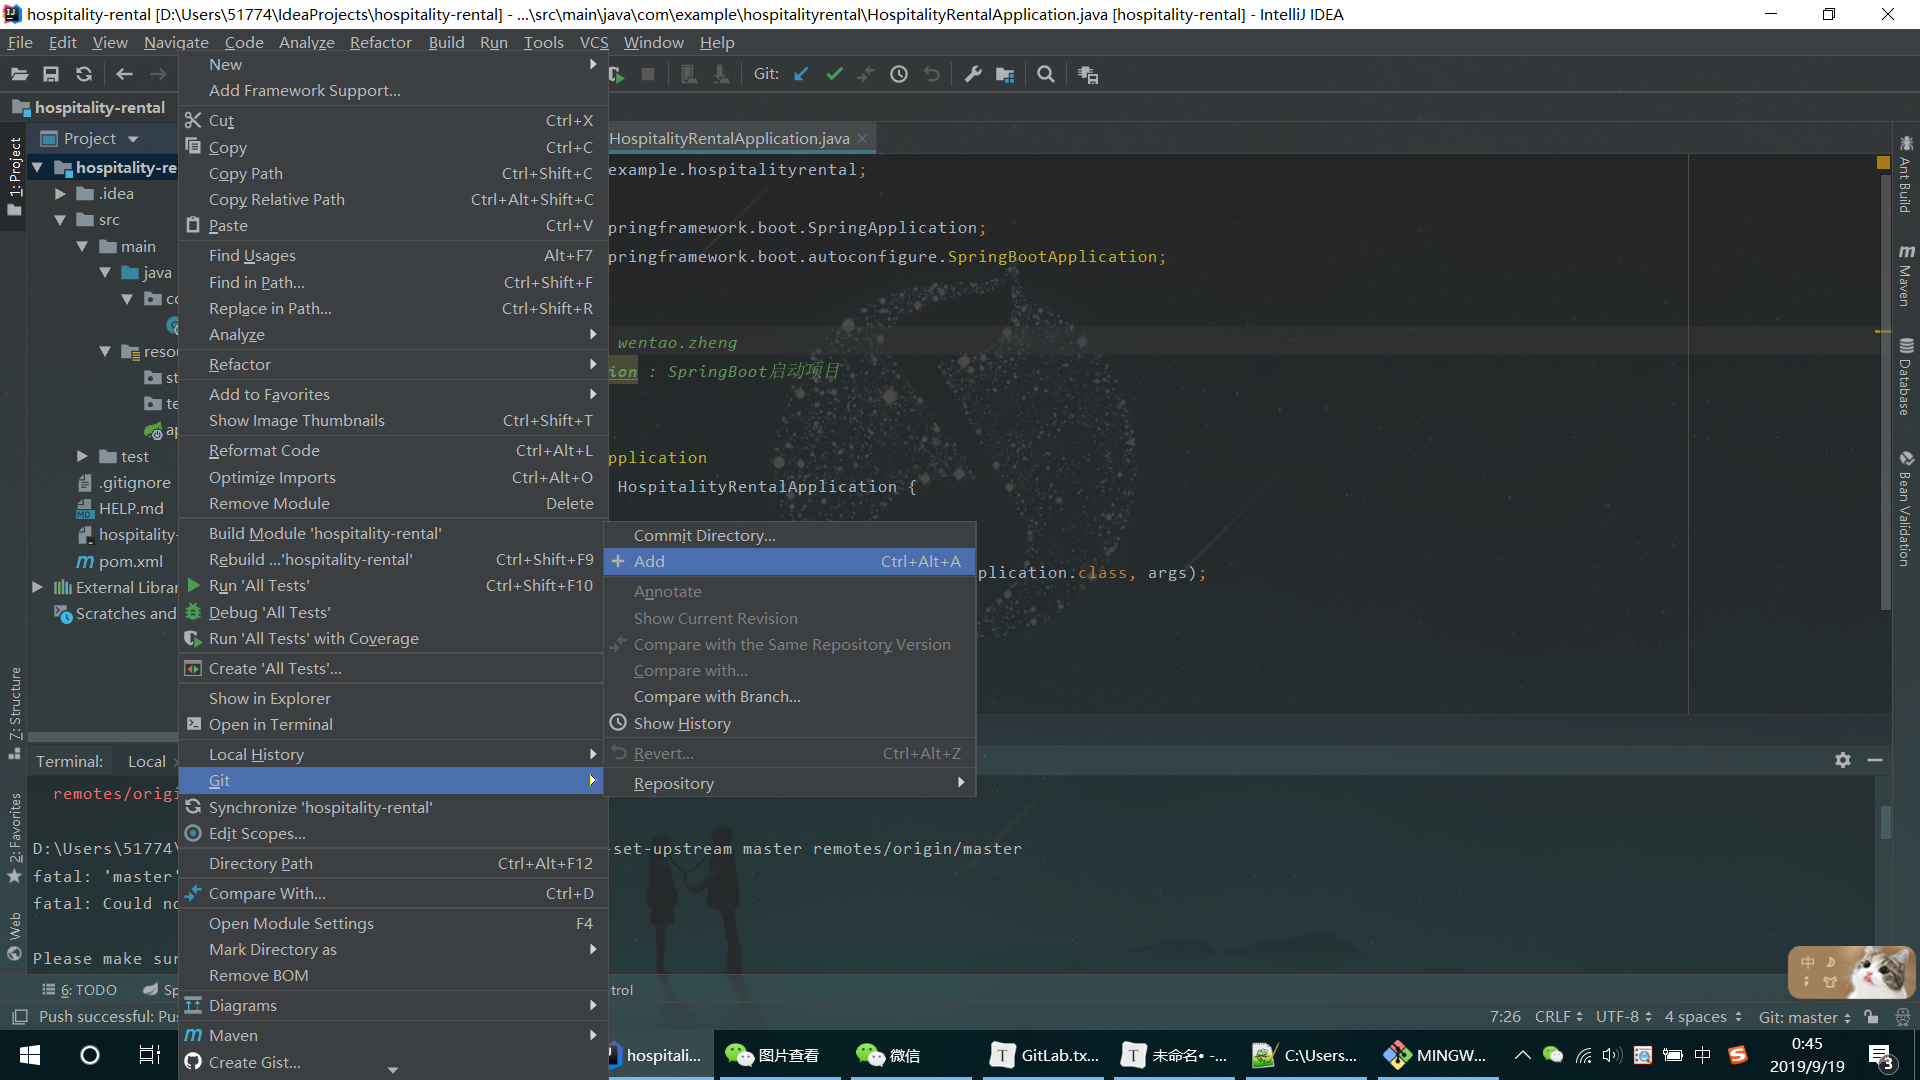Viewport: 1920px width, 1080px height.
Task: Open Settings wrench icon in toolbar
Action: 972,74
